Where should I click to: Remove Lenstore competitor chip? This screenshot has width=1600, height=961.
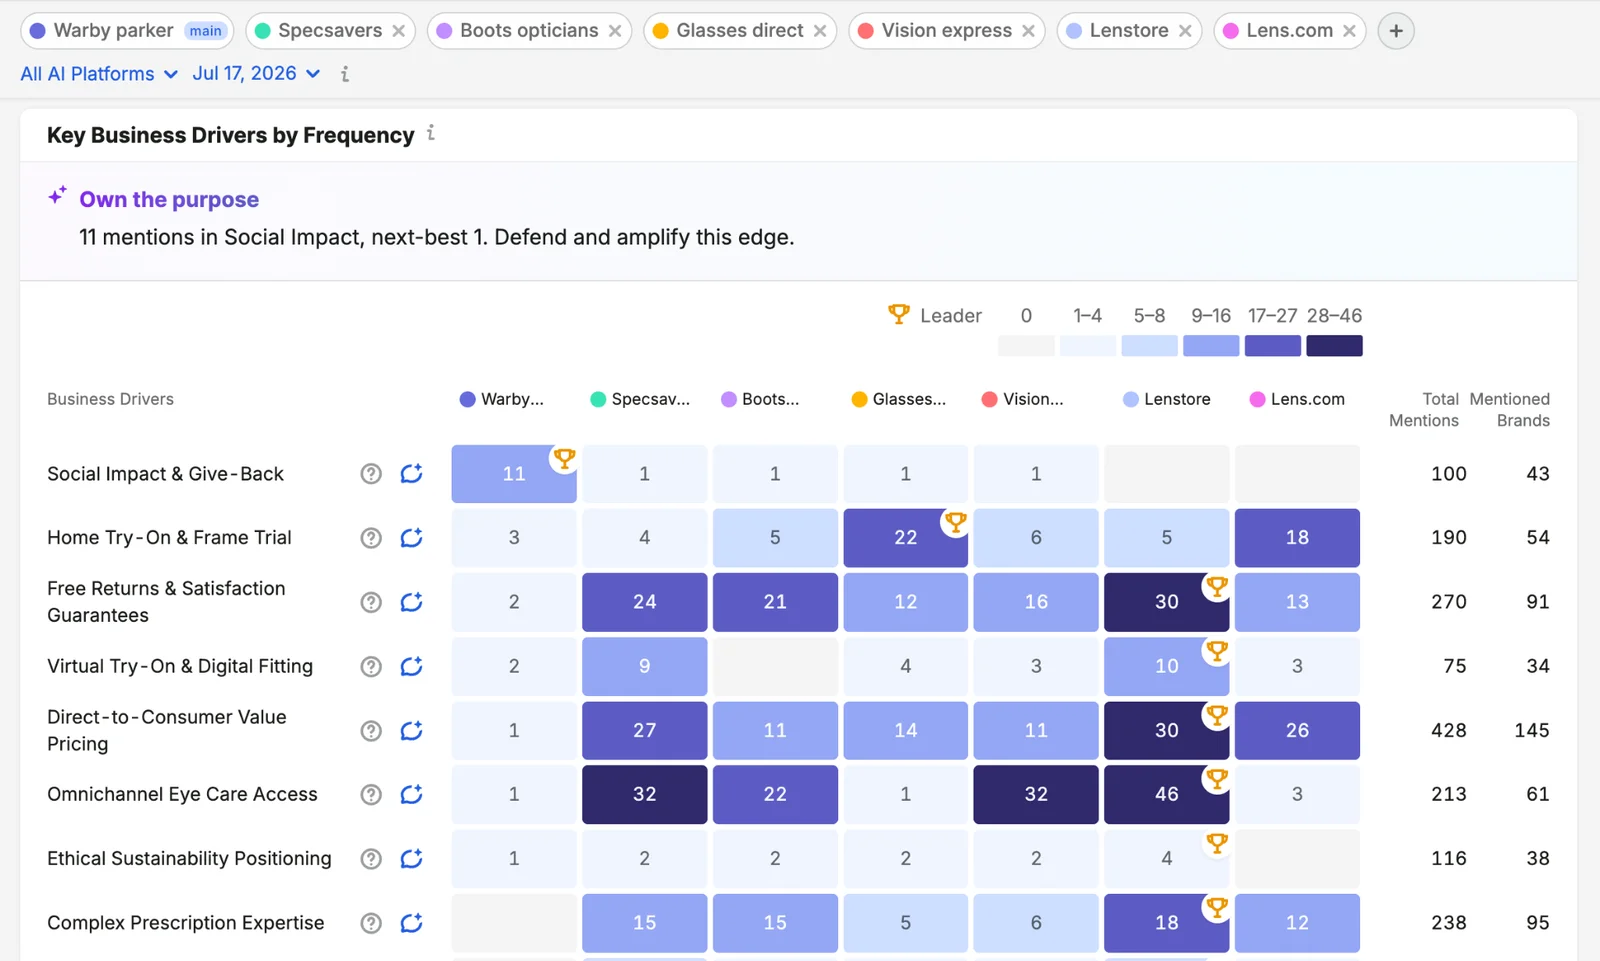pyautogui.click(x=1185, y=31)
